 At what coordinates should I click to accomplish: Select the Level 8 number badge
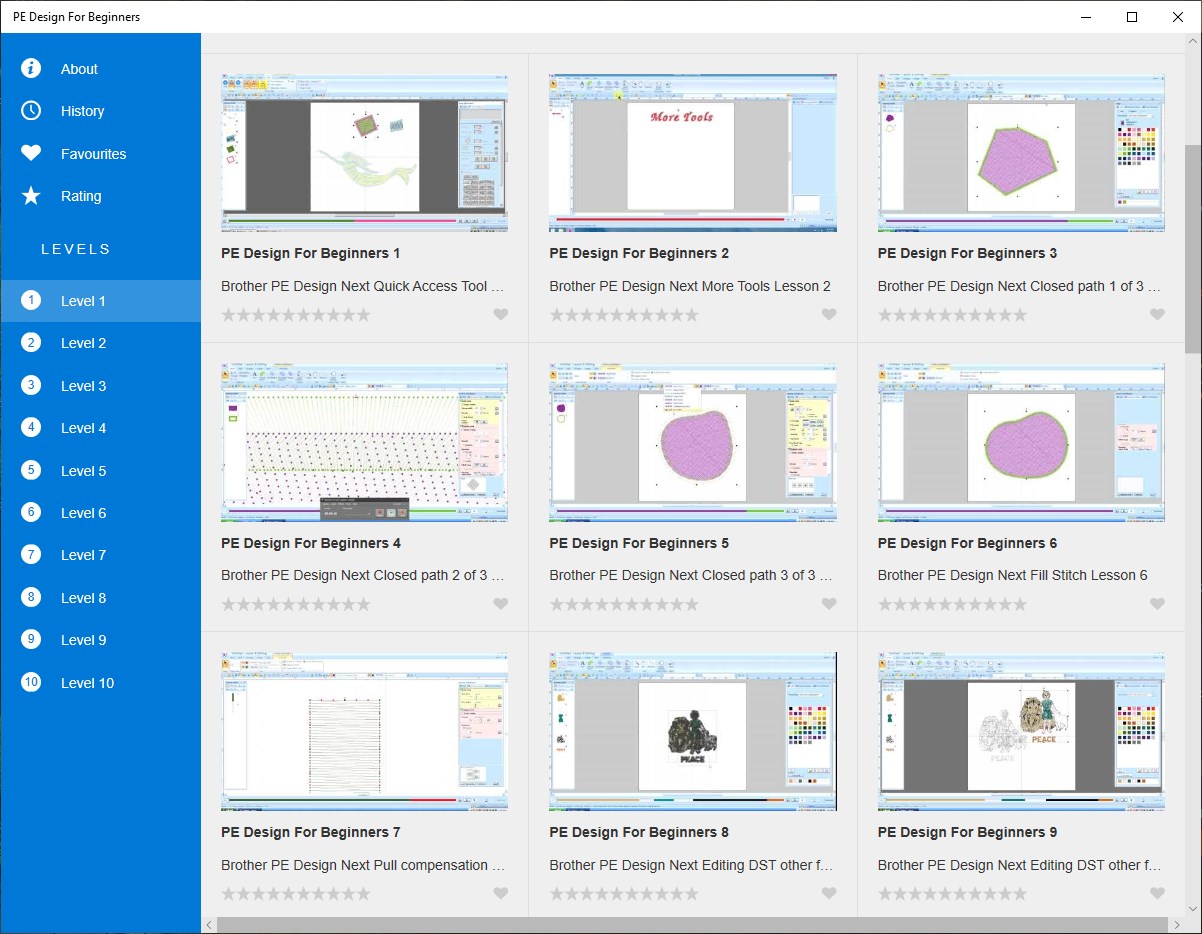click(x=31, y=597)
